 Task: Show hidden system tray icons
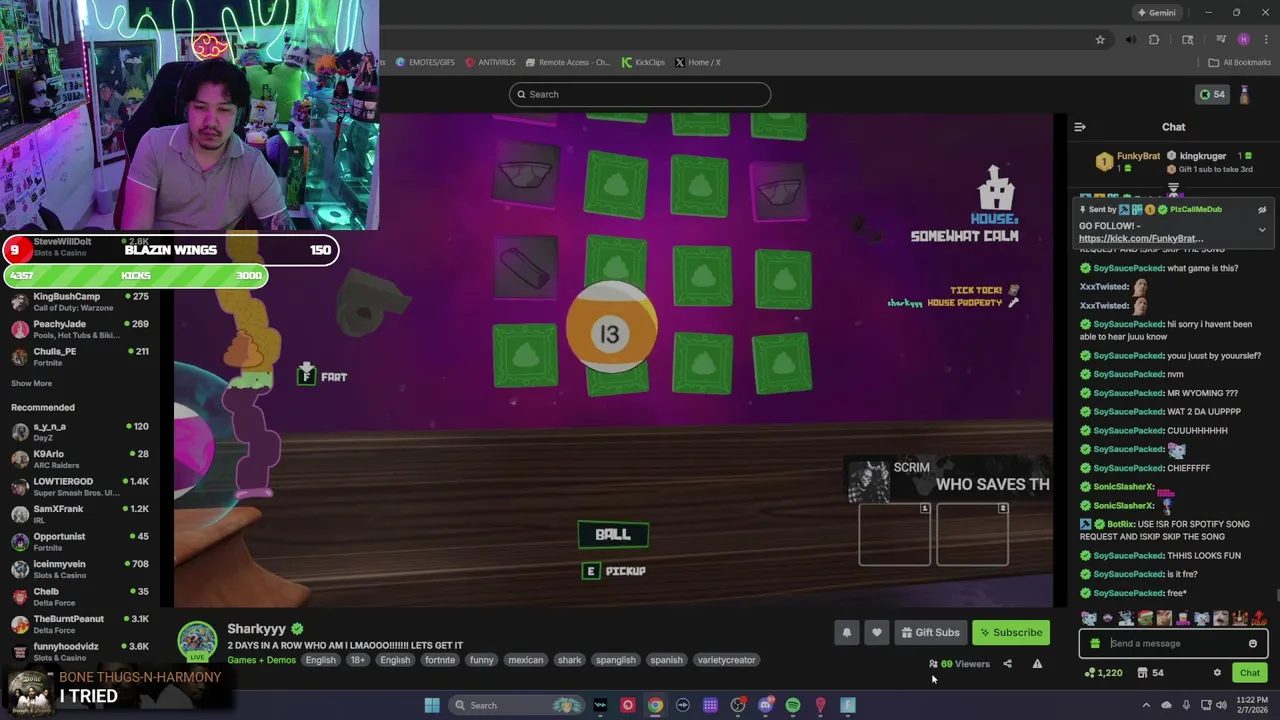pos(1146,705)
